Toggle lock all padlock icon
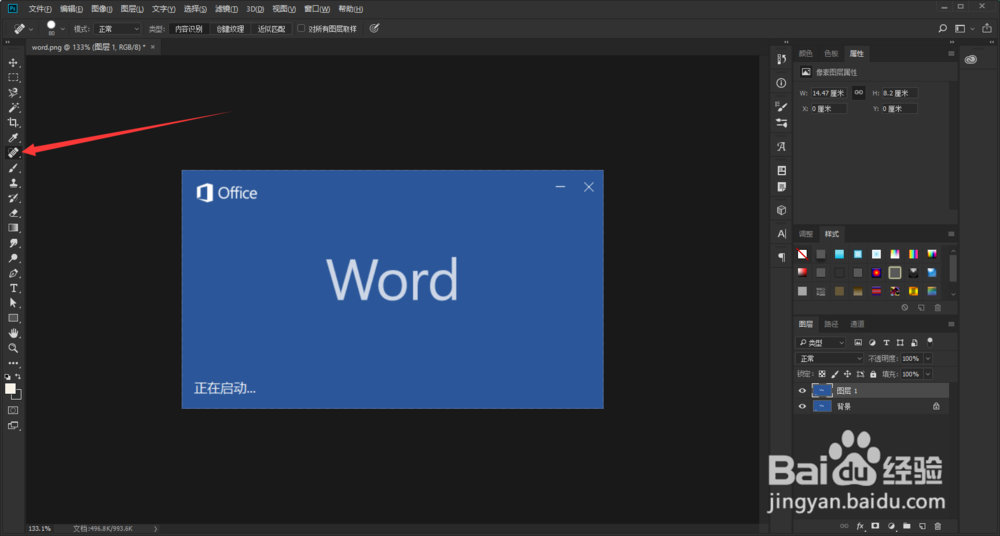Image resolution: width=1000 pixels, height=536 pixels. pos(873,374)
